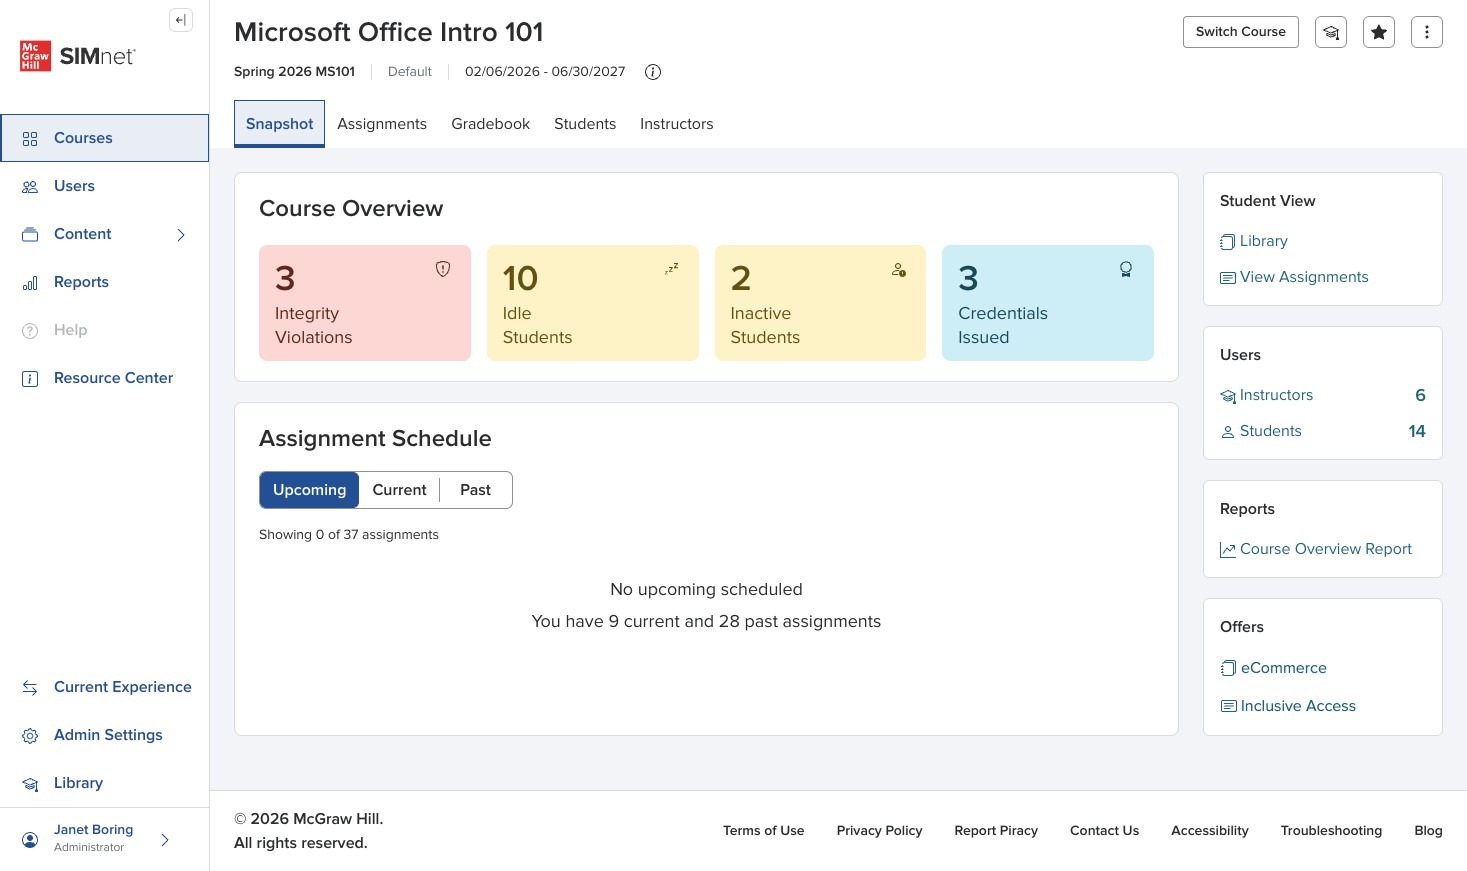Click the Reports bar chart icon
This screenshot has height=871, width=1467.
30,283
